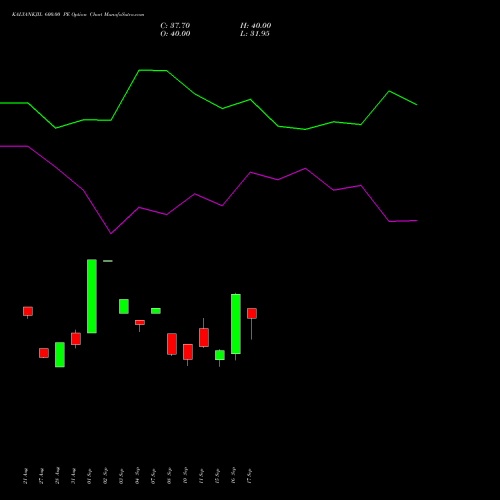The image size is (500, 500).
Task: Select the thin green dash candle for 02 Sep
Action: (108, 261)
